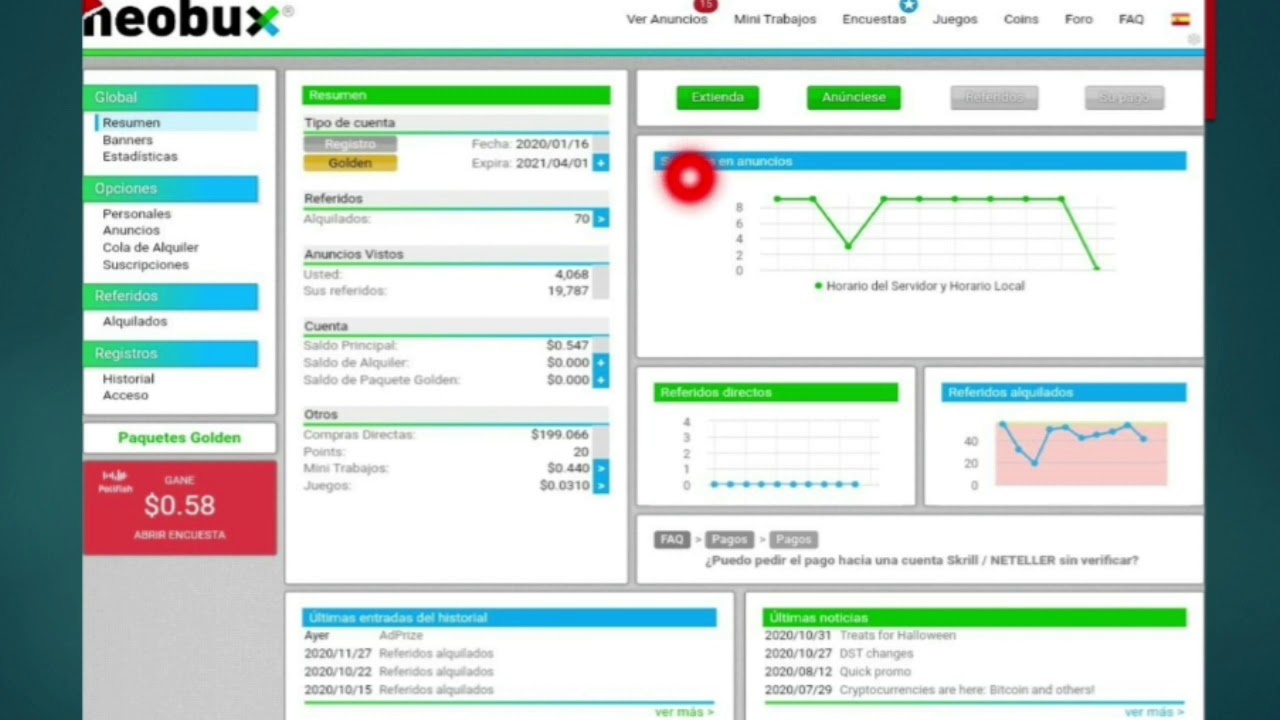Open Coins page

(x=1021, y=19)
